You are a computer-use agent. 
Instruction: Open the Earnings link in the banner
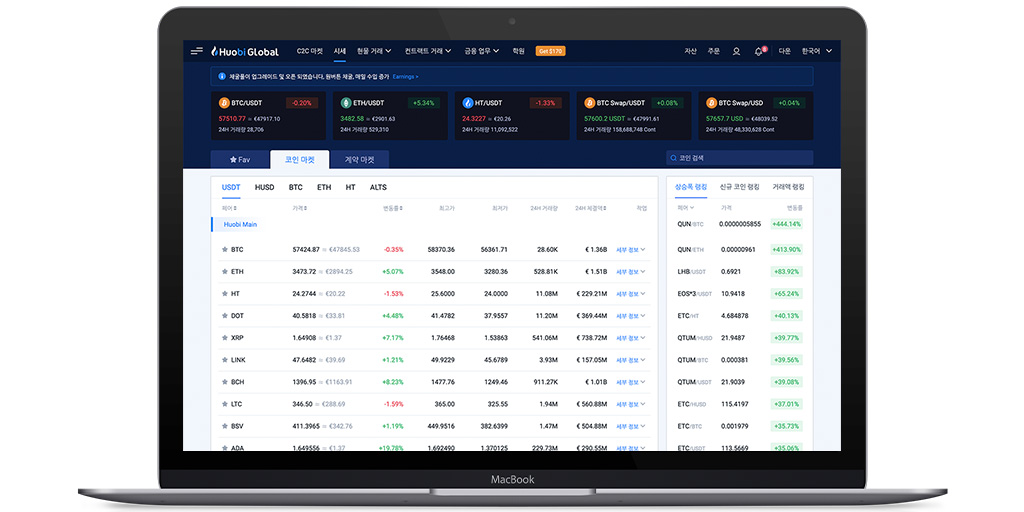pyautogui.click(x=406, y=76)
